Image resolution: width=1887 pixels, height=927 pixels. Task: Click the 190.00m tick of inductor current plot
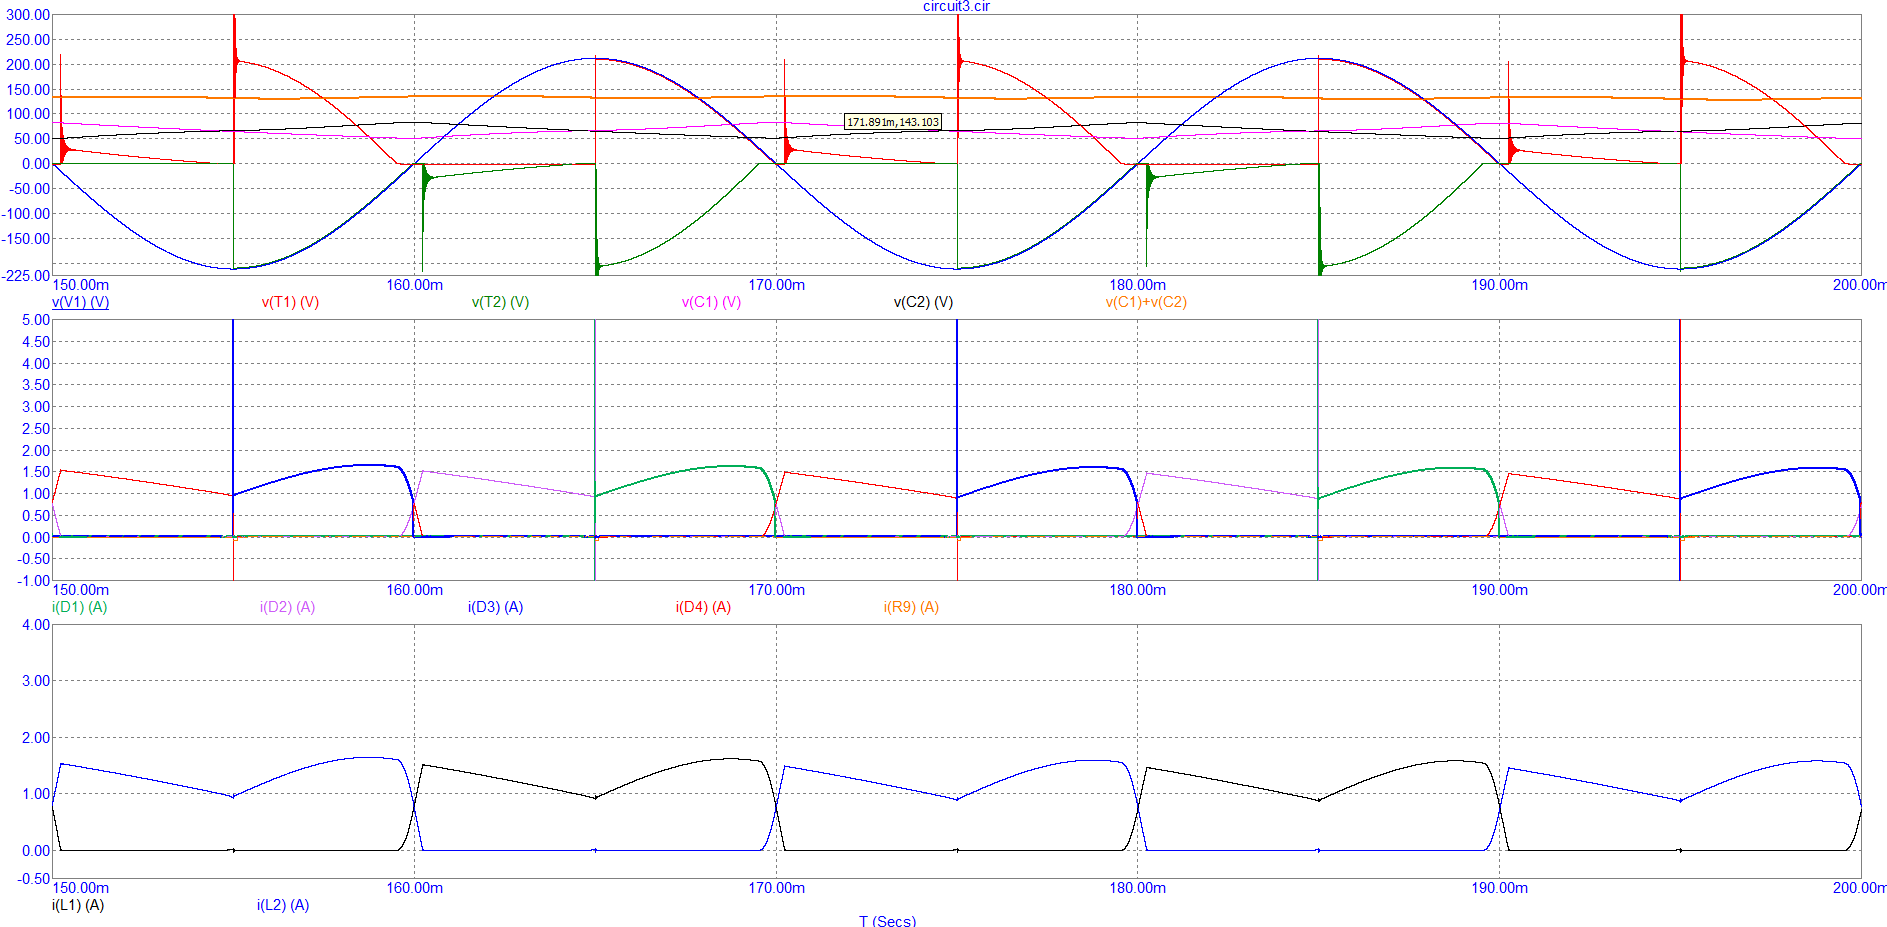1499,888
